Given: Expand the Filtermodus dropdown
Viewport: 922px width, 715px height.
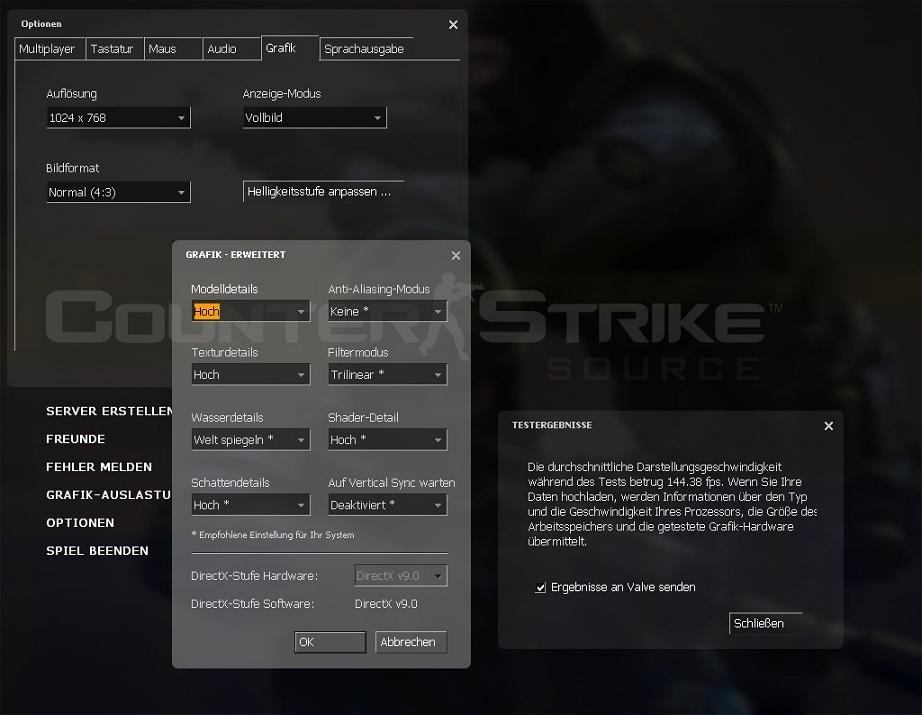Looking at the screenshot, I should 387,375.
